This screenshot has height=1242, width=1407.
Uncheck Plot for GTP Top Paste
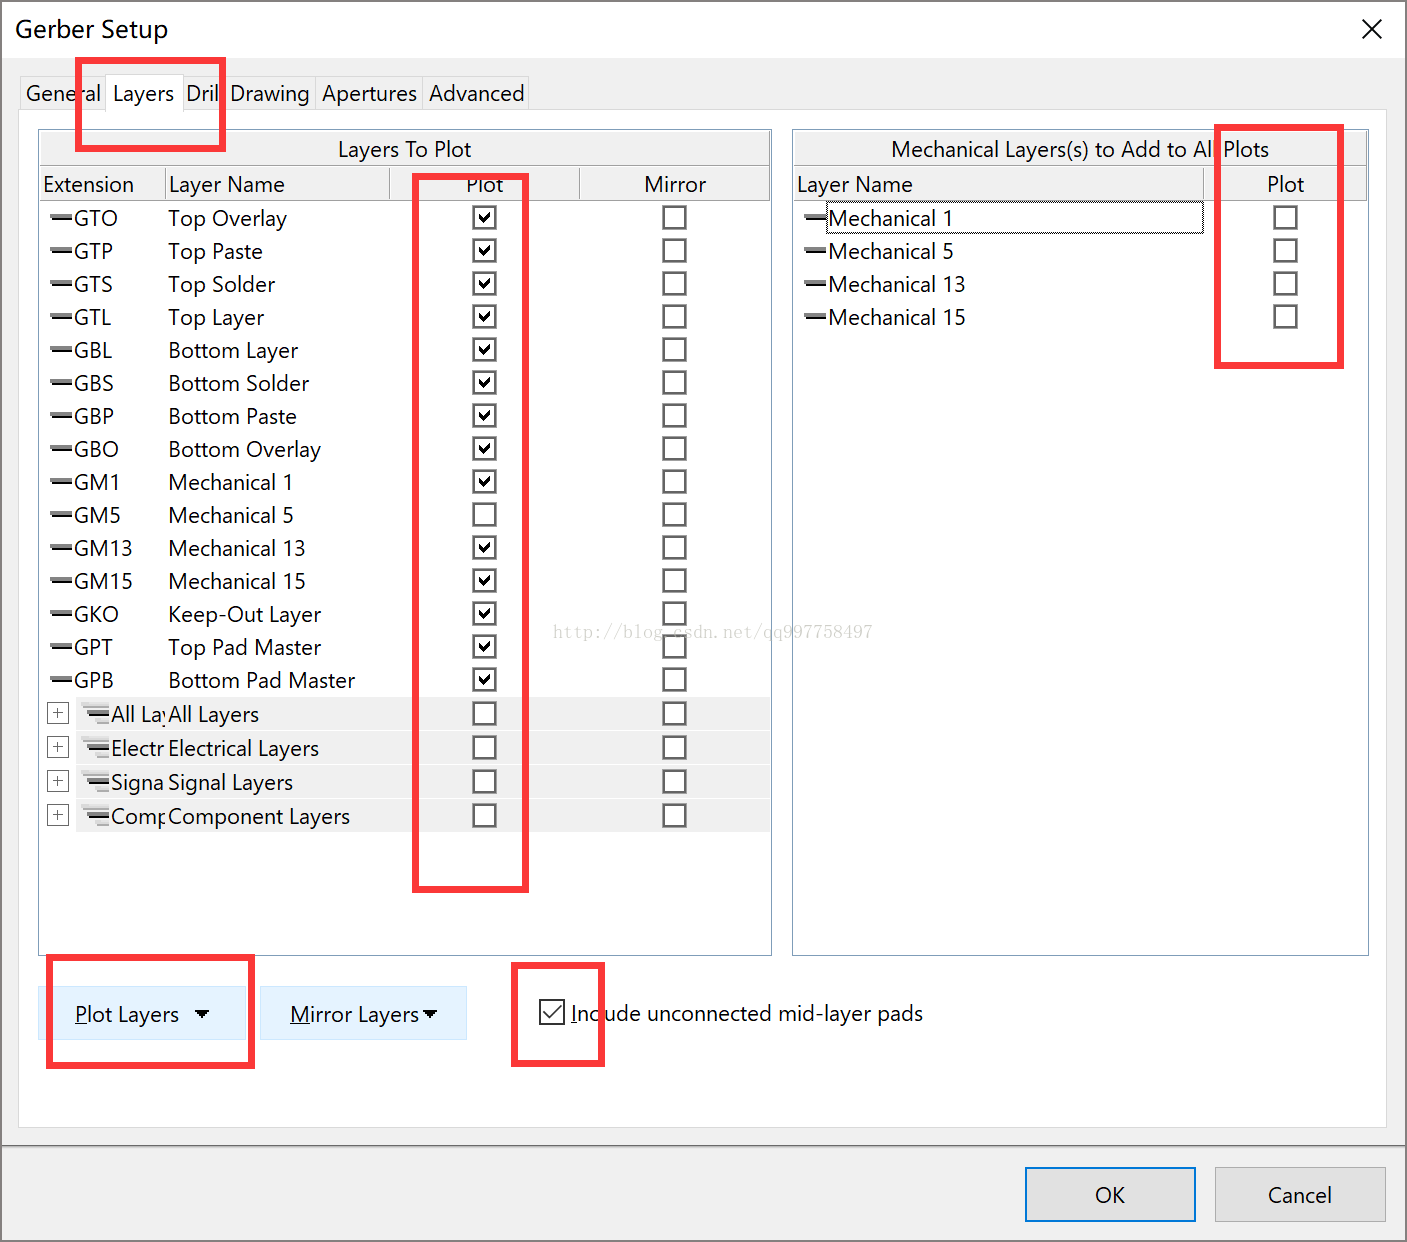pos(484,250)
